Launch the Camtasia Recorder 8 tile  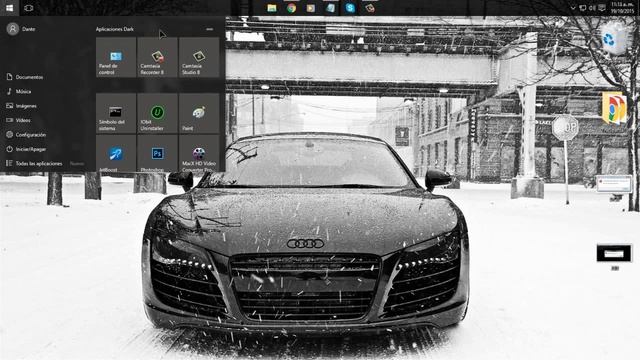158,57
